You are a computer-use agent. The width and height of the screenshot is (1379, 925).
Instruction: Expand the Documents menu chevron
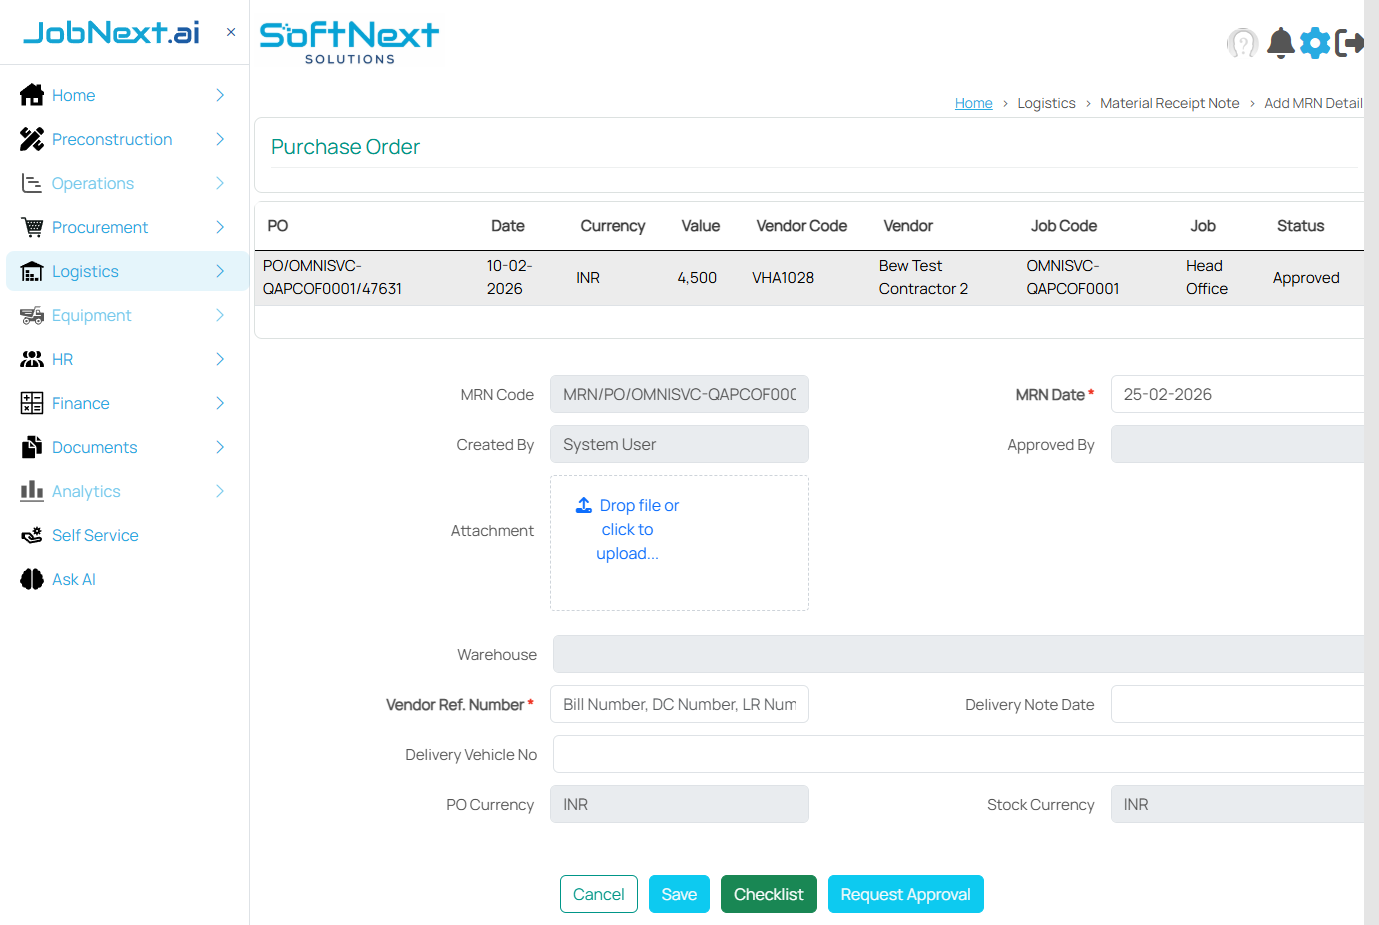tap(220, 447)
